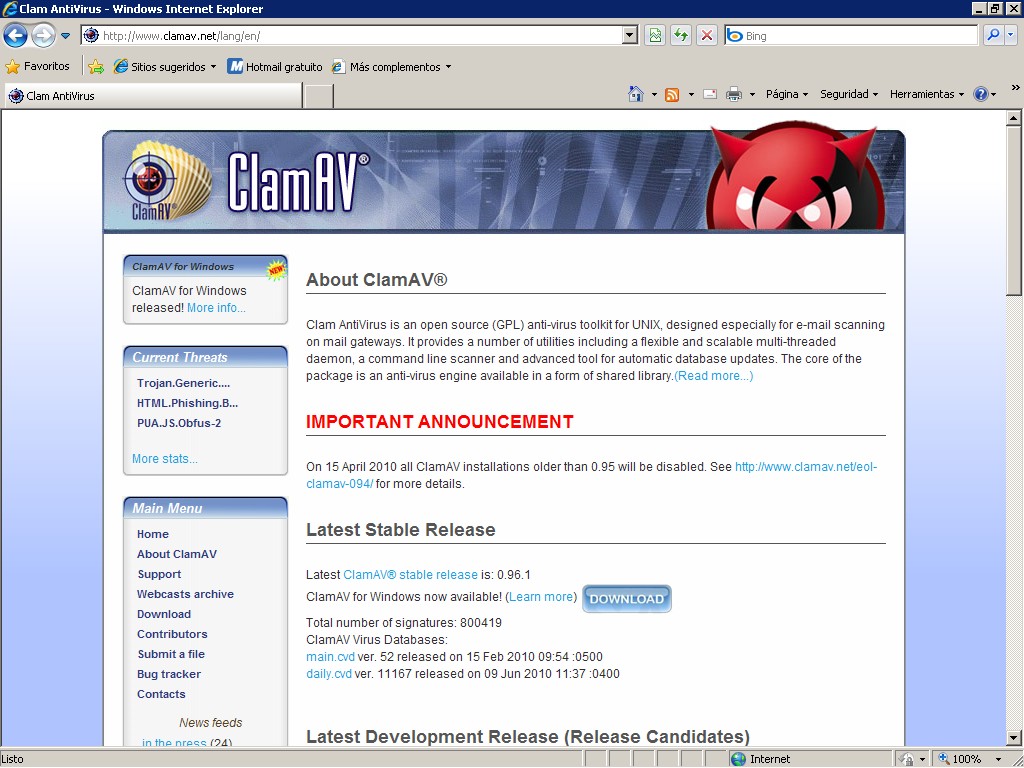The height and width of the screenshot is (768, 1024).
Task: Click the ClamAV shell logo in banner
Action: pyautogui.click(x=168, y=181)
